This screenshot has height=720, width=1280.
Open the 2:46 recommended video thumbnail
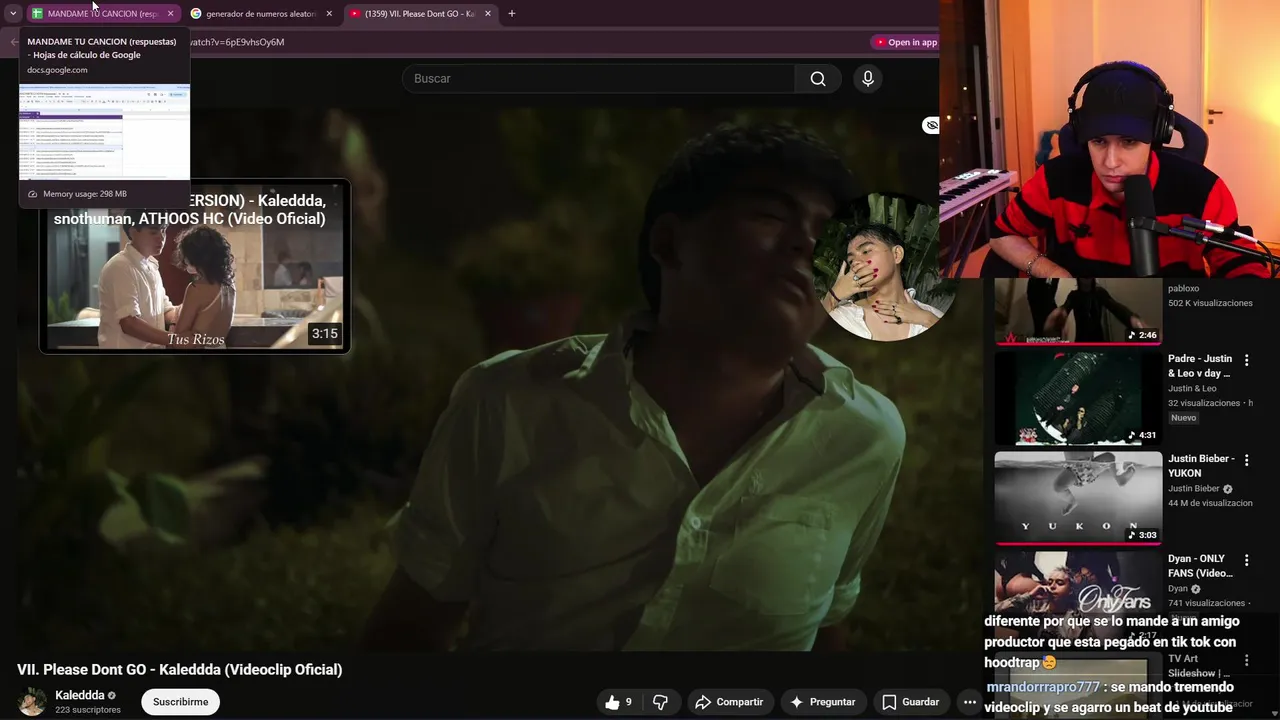(x=1078, y=311)
